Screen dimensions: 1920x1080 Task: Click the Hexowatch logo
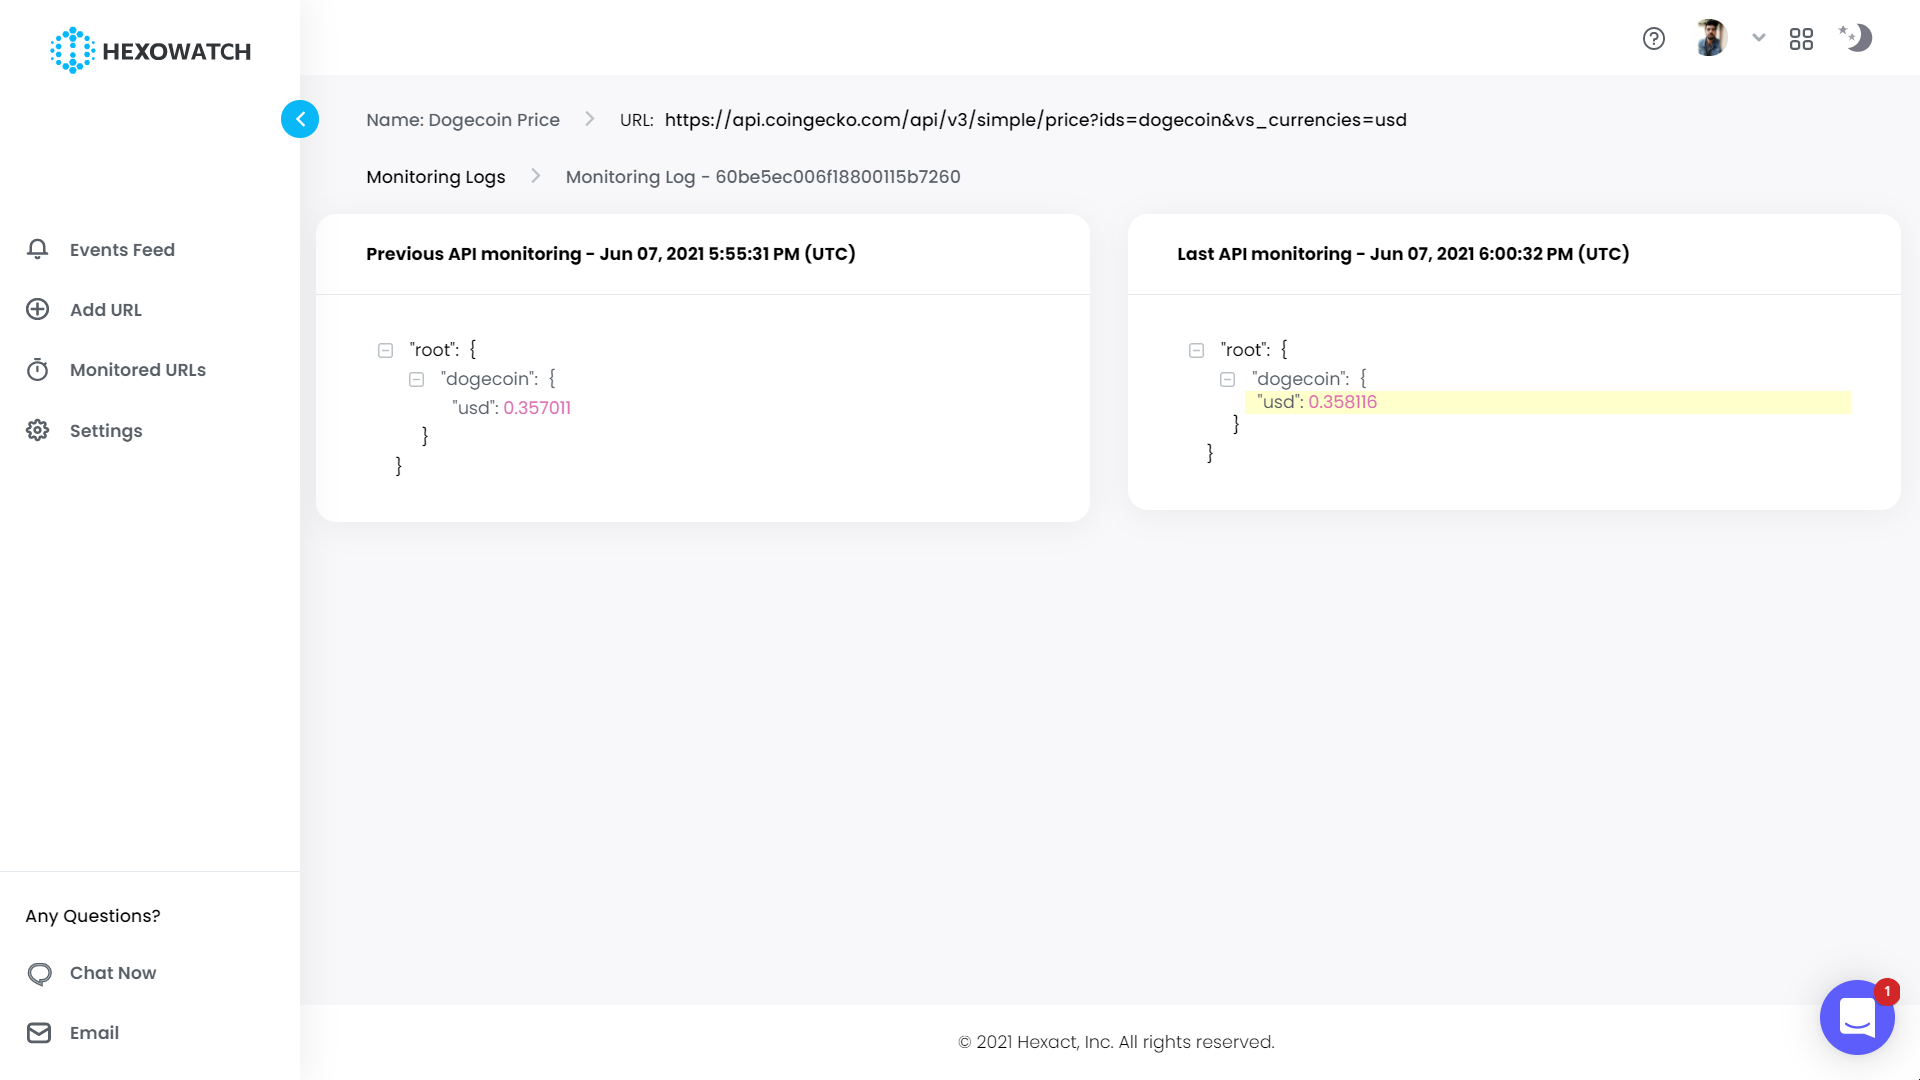(150, 51)
